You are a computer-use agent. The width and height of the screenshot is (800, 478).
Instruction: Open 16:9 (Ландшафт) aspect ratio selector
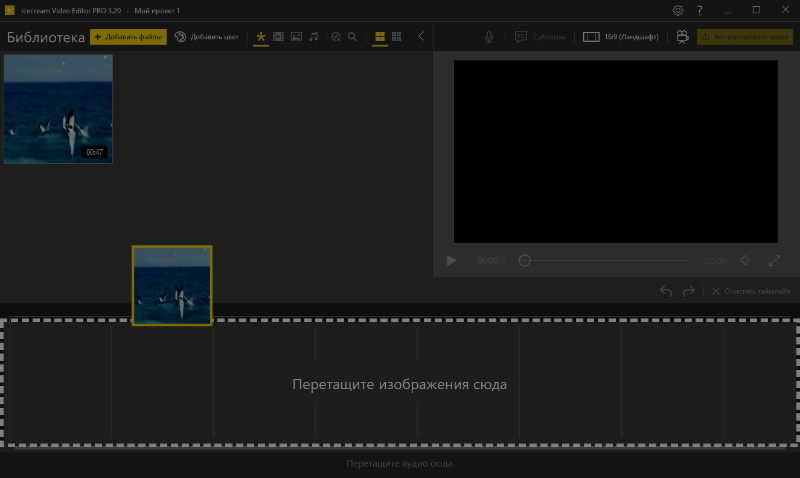620,37
